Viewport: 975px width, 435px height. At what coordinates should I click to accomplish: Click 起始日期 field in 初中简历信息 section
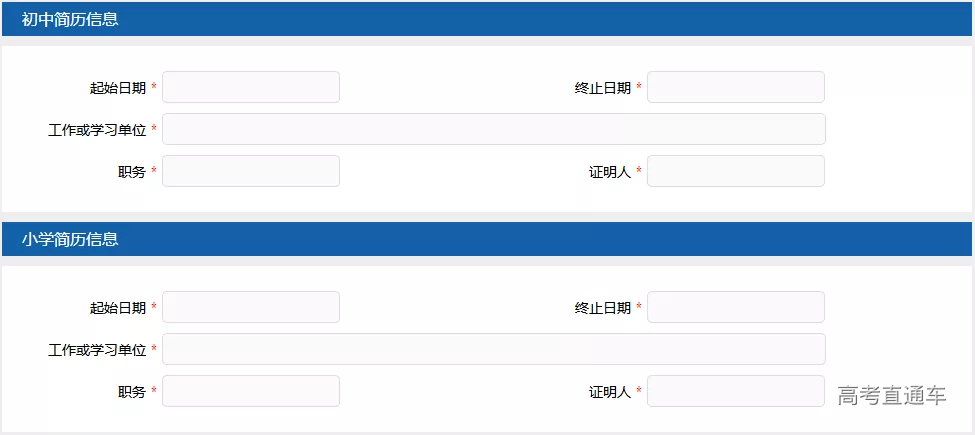coord(250,87)
